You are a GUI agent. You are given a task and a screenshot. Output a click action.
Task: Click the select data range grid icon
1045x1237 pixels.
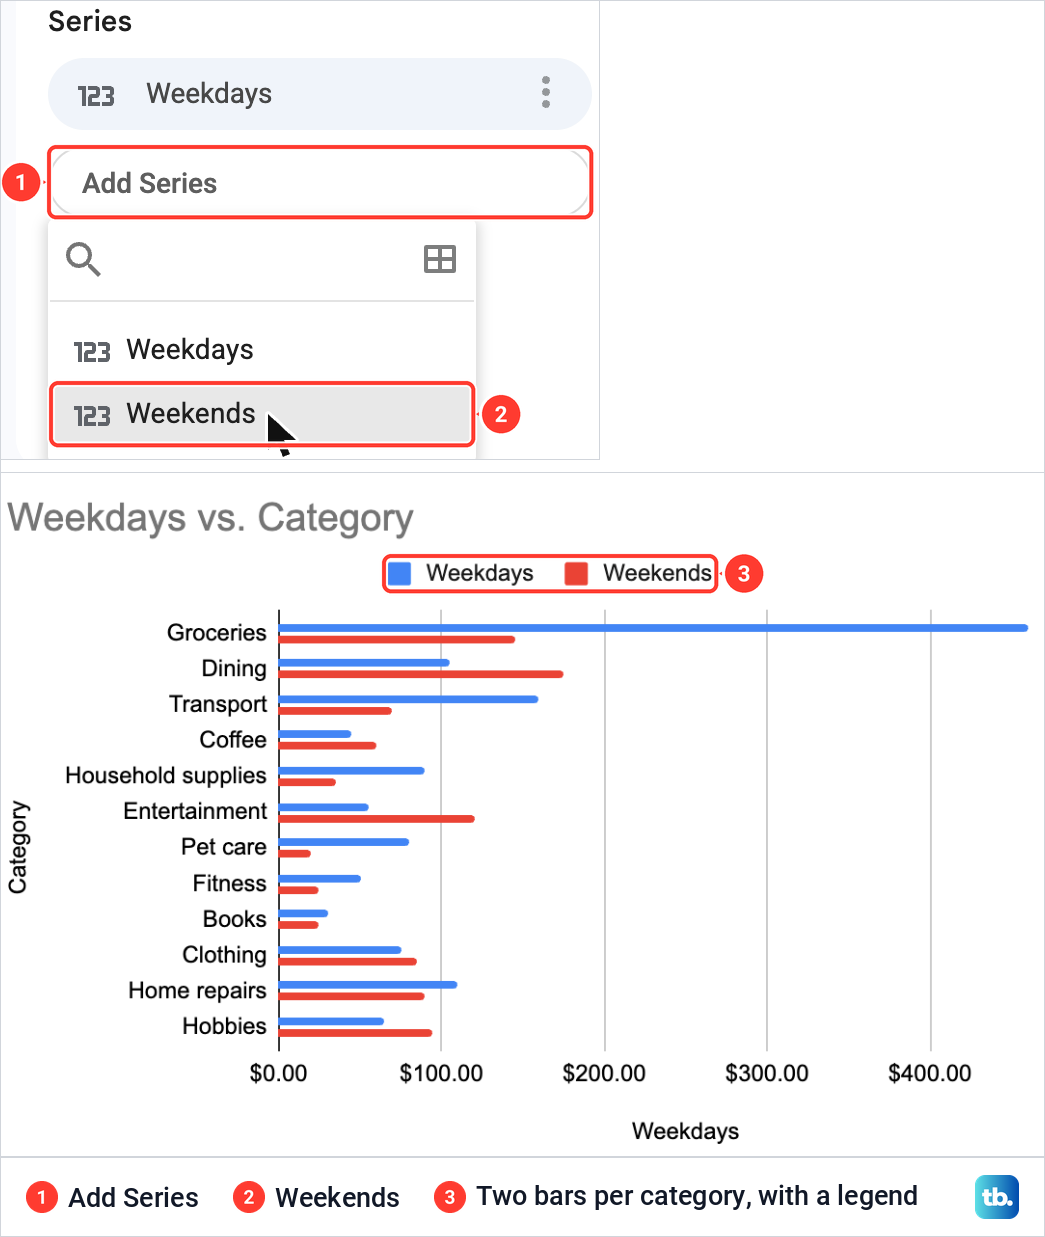point(440,259)
